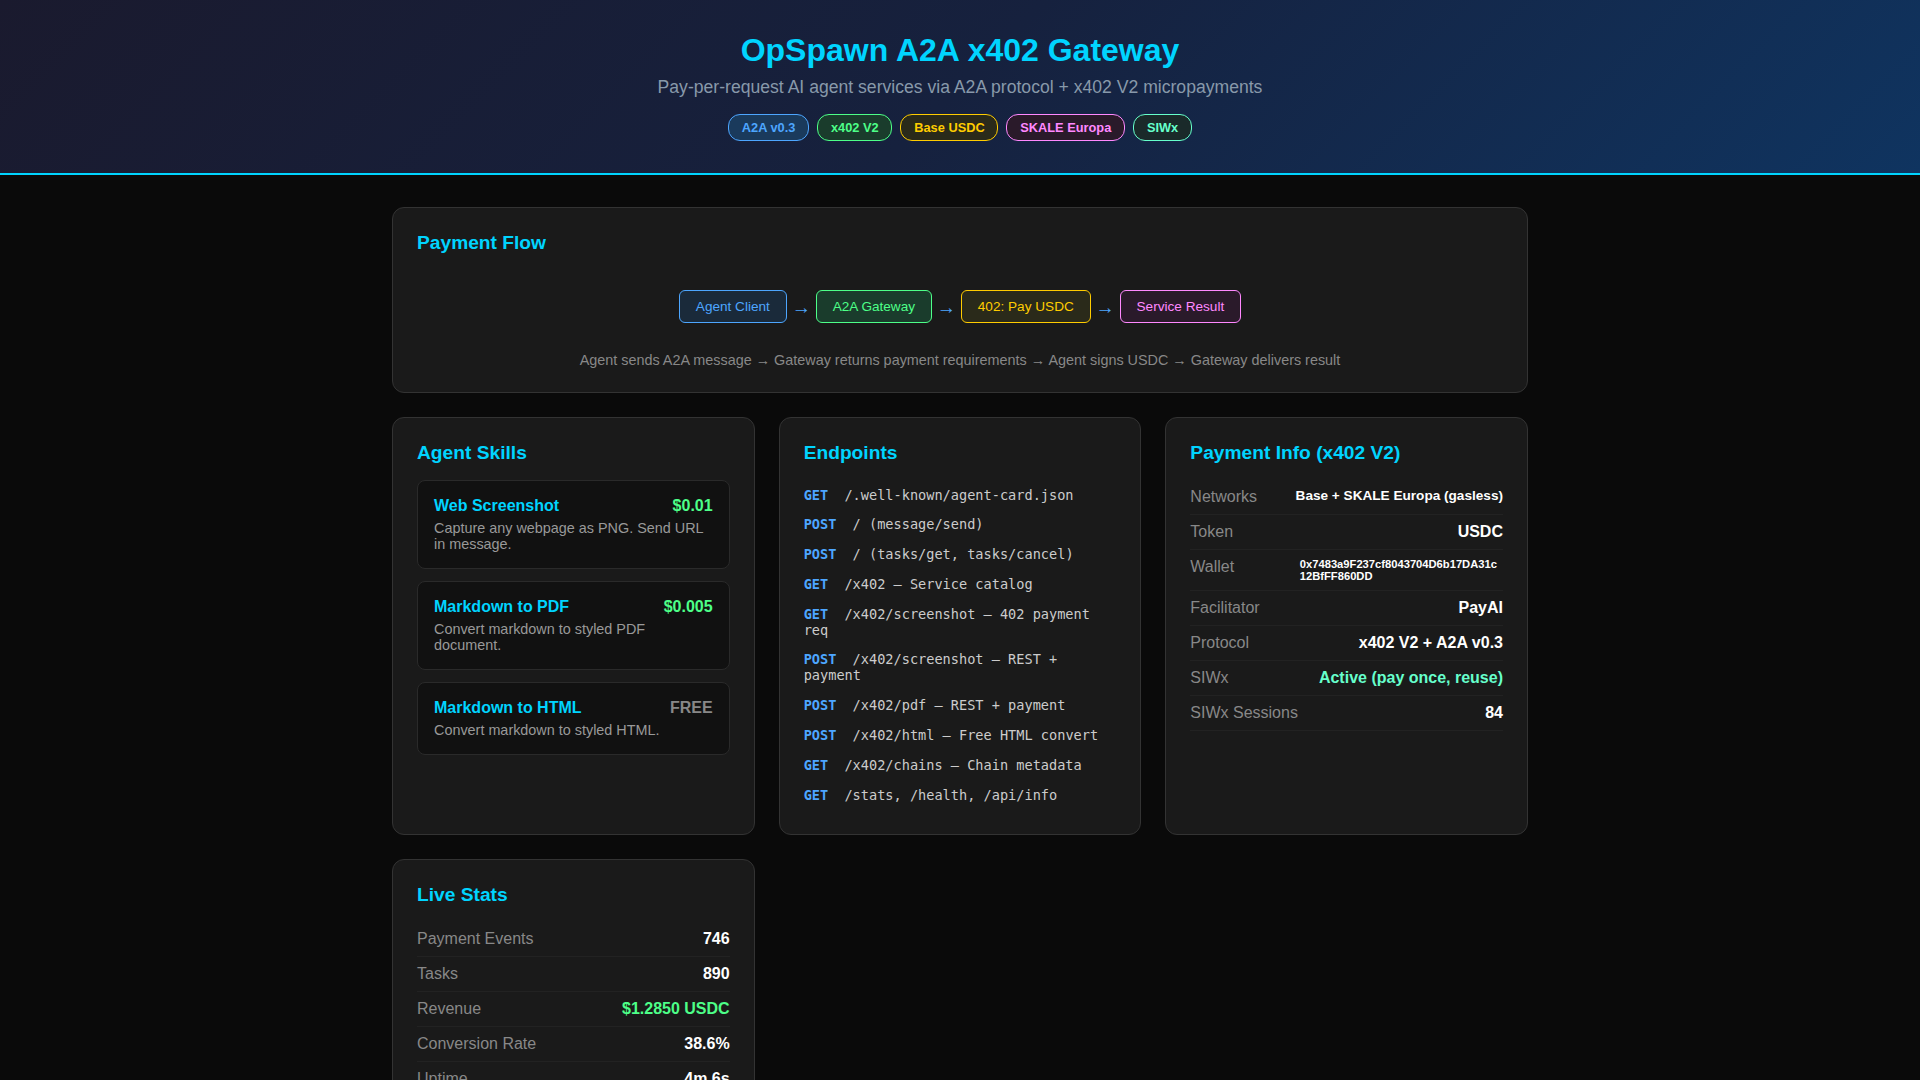Click the Tasks value 890

pyautogui.click(x=716, y=974)
